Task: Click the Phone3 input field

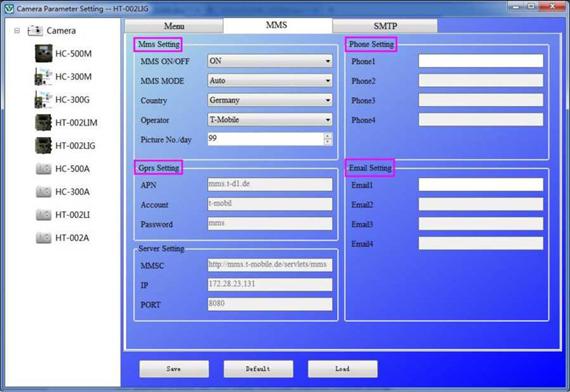Action: [x=481, y=100]
